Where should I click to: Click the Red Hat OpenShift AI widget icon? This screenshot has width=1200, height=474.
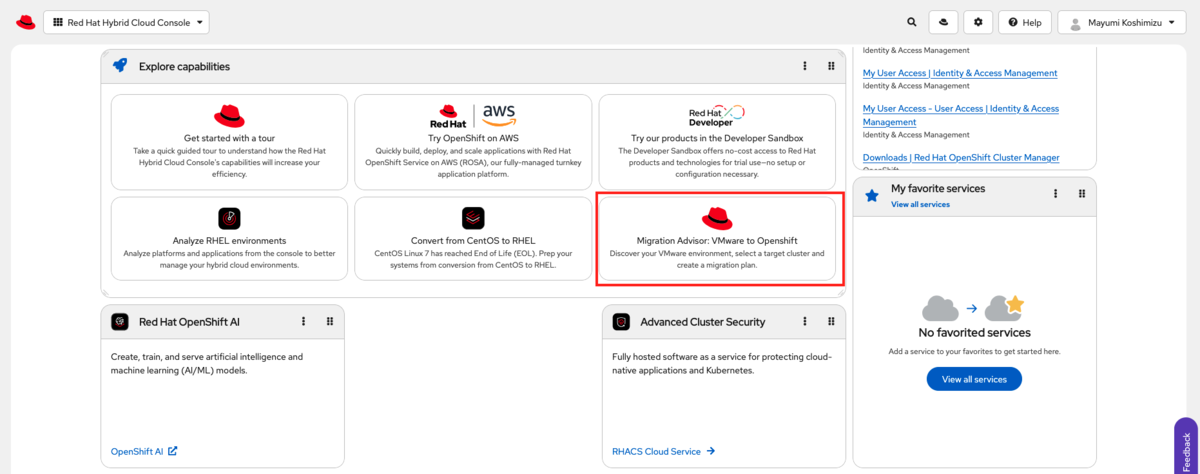click(x=120, y=322)
